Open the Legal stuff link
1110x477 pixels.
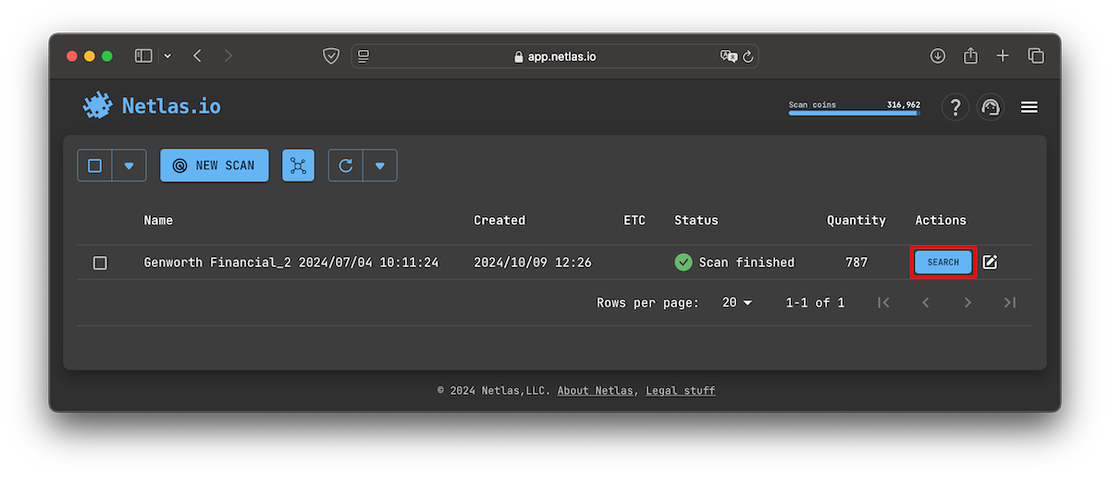click(x=680, y=391)
